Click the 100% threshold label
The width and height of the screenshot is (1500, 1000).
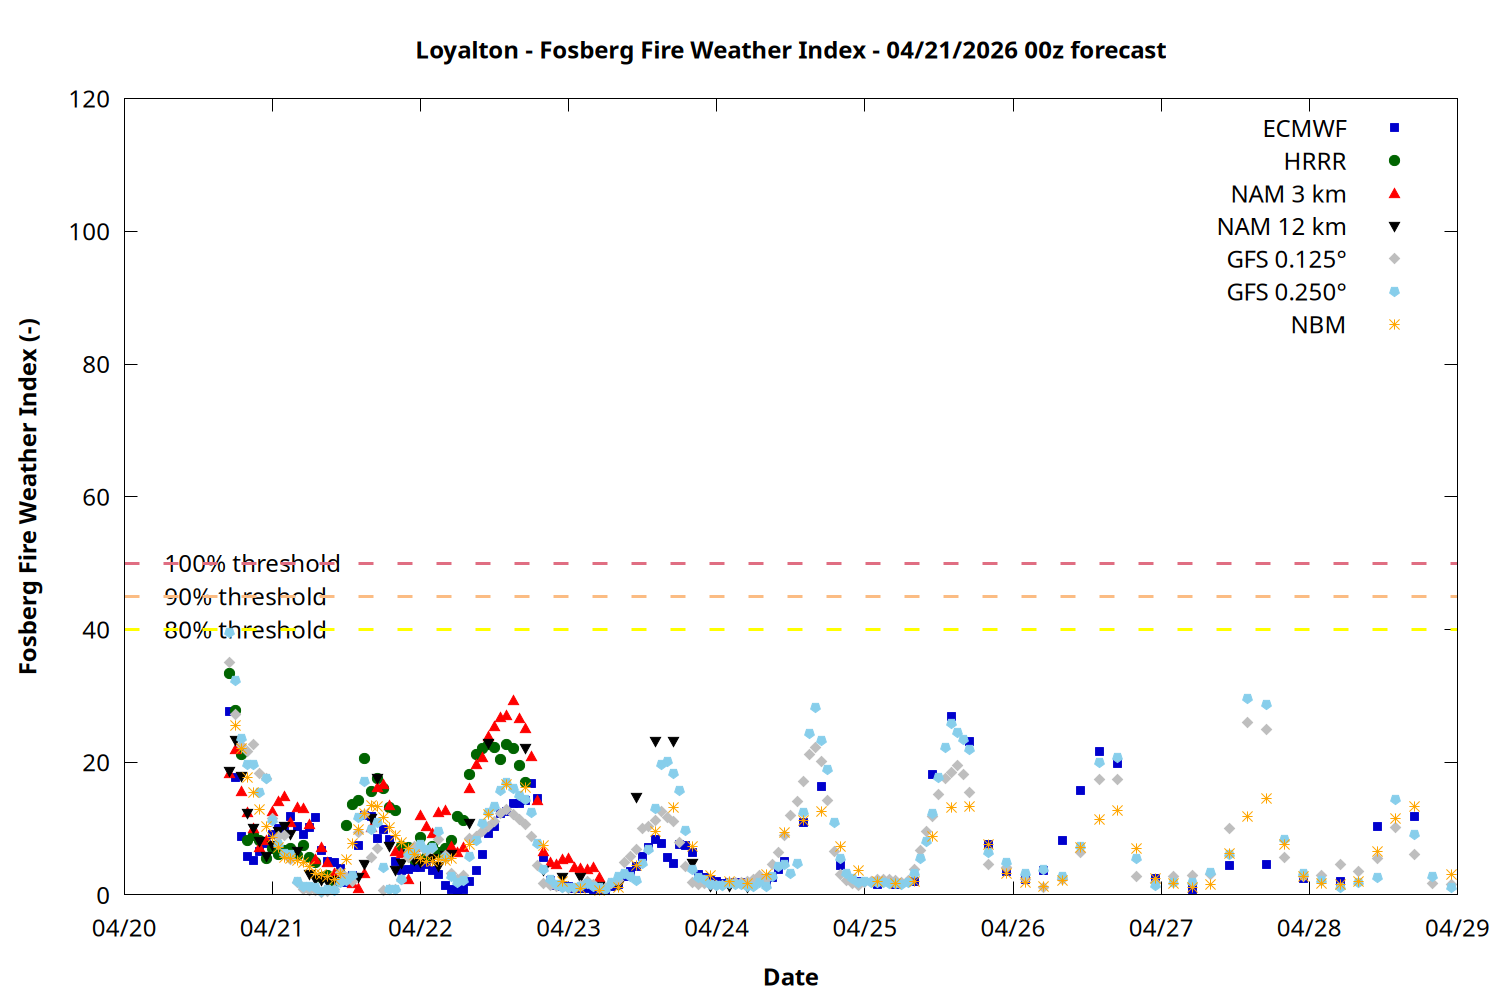tap(252, 564)
